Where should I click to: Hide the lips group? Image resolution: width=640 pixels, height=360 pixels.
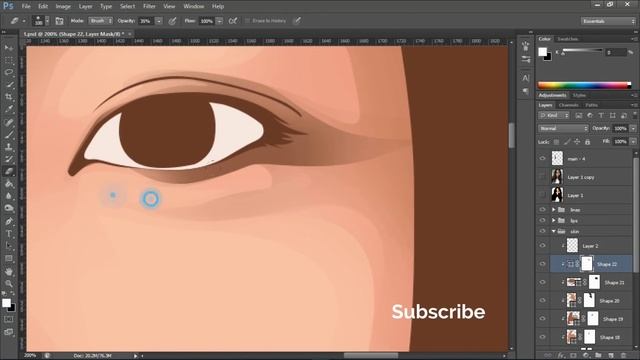(542, 220)
